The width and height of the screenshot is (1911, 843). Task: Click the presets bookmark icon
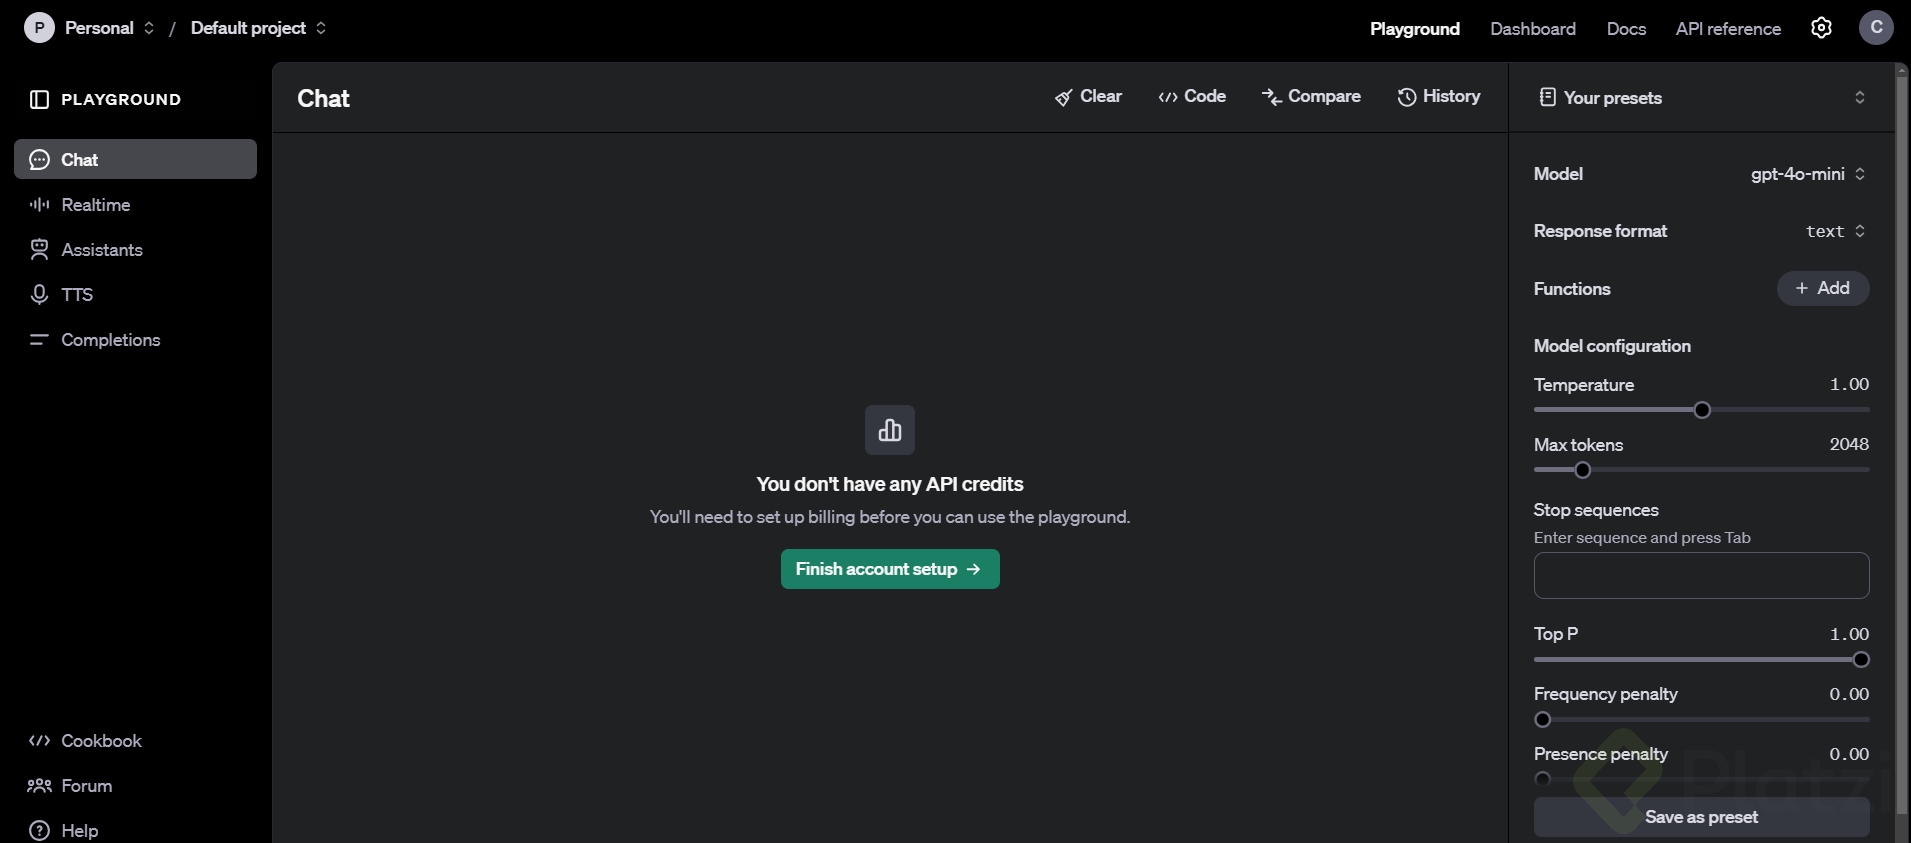[x=1547, y=97]
